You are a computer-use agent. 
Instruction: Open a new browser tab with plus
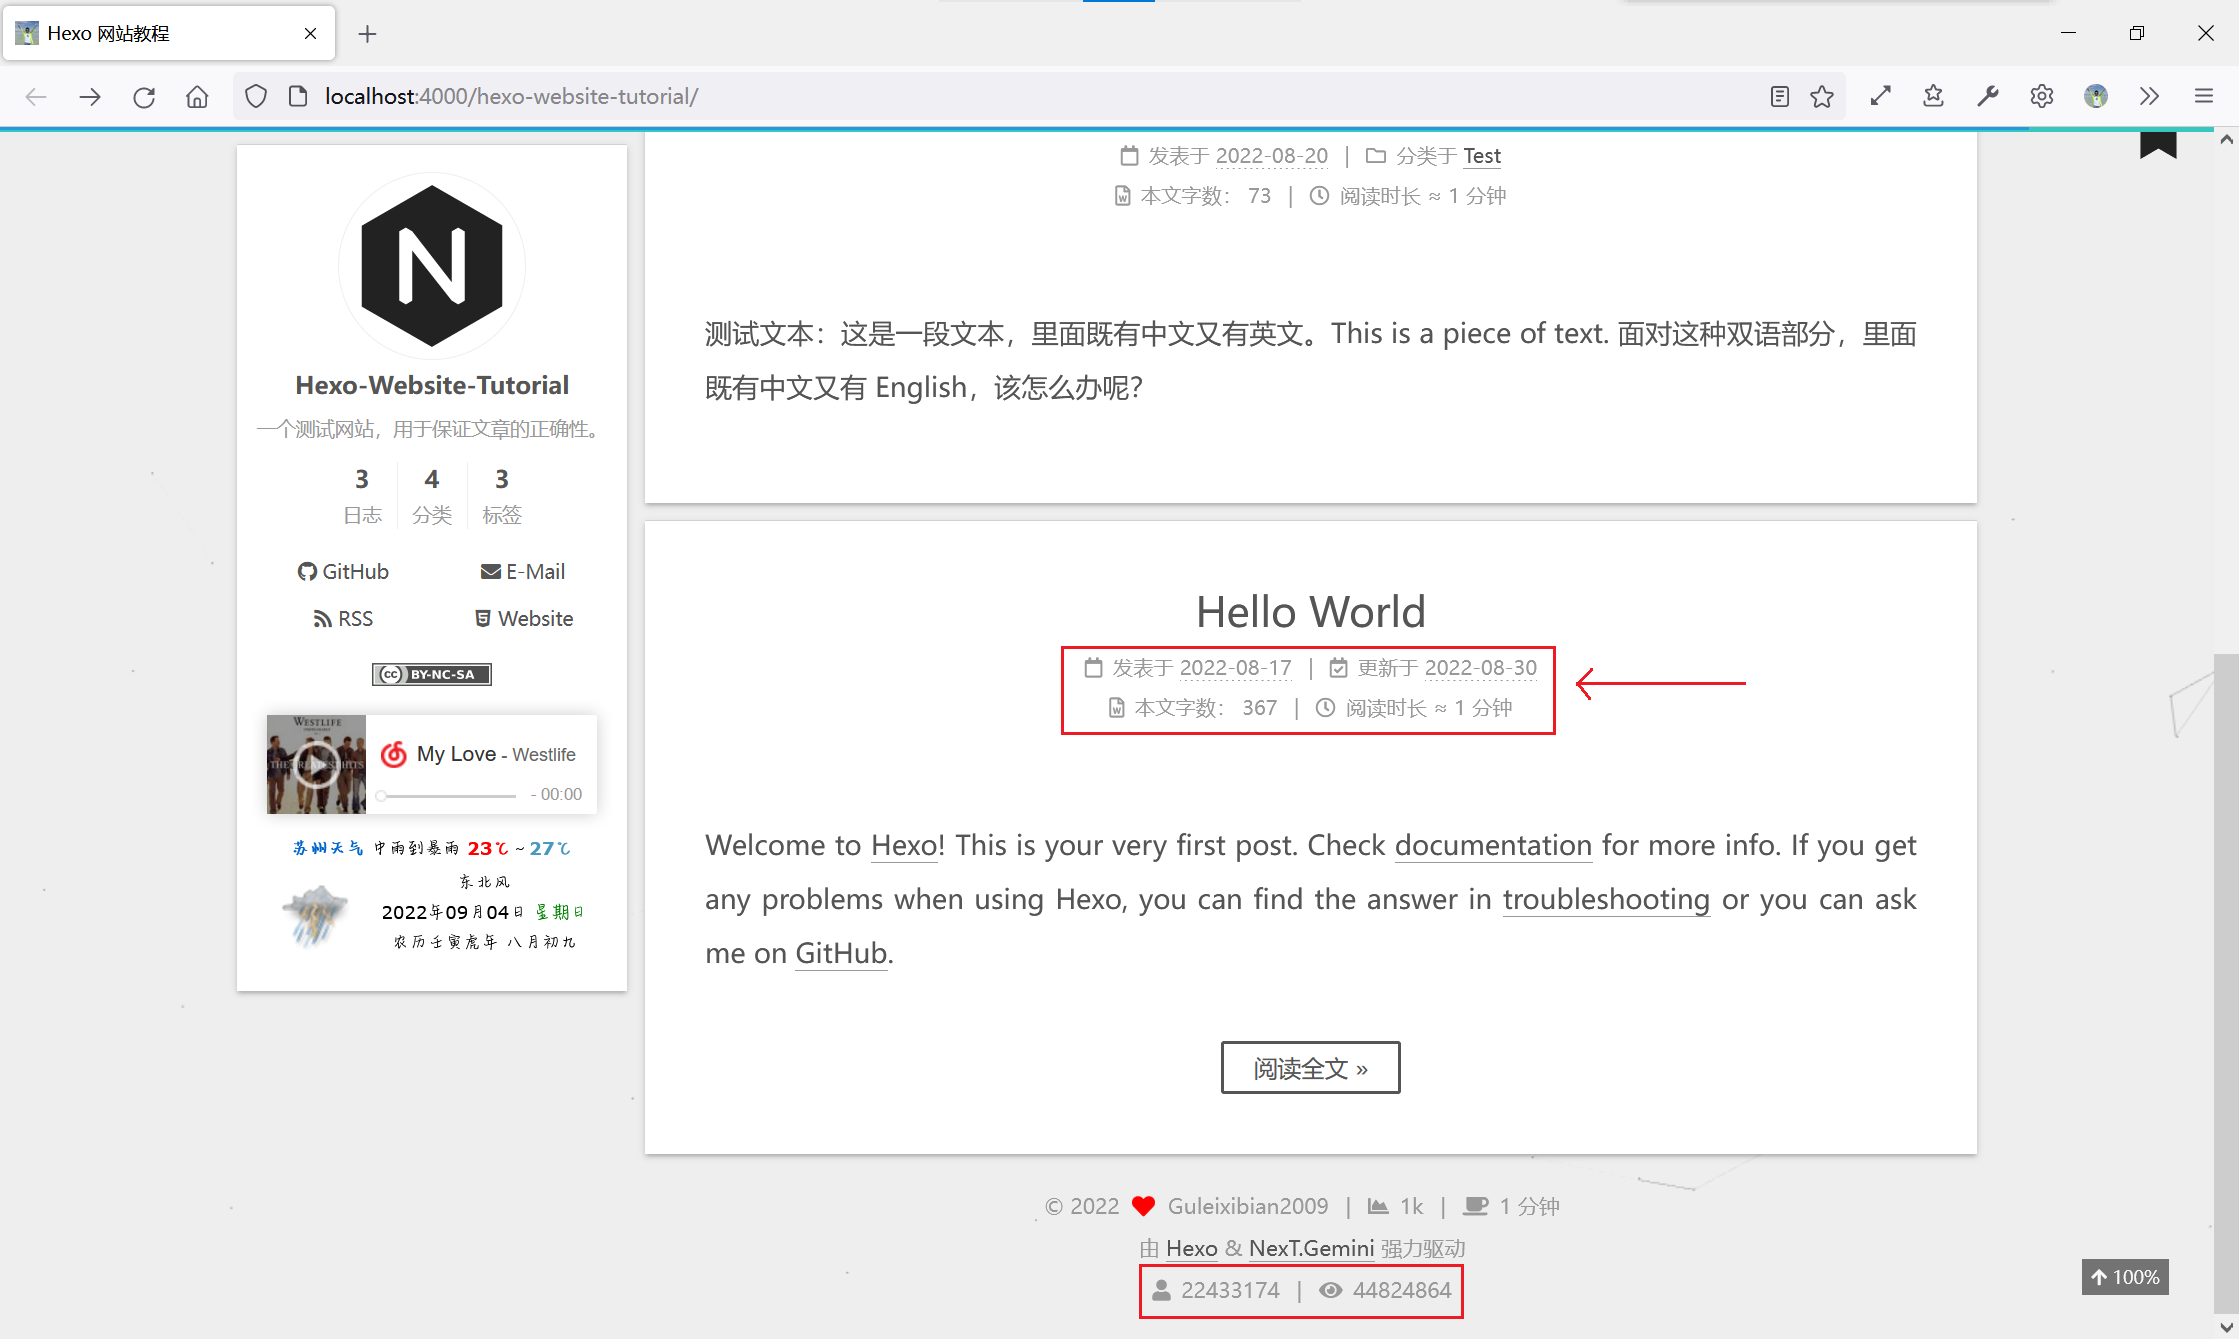point(367,34)
